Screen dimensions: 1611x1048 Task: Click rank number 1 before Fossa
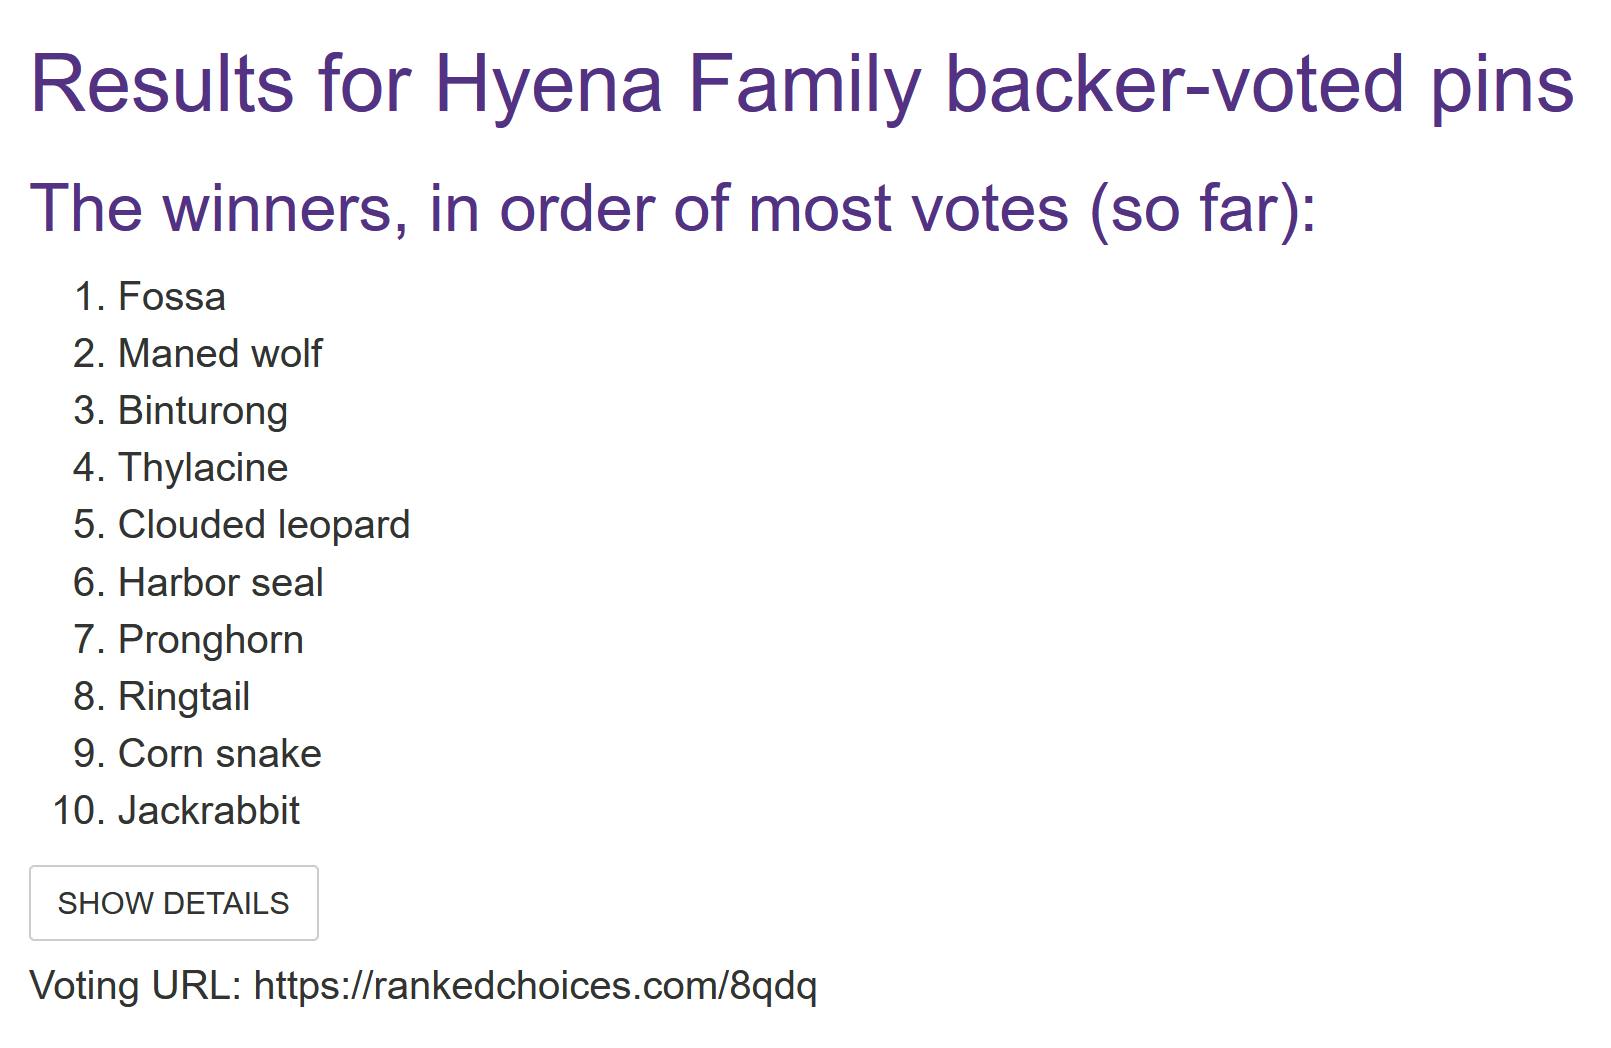point(88,297)
